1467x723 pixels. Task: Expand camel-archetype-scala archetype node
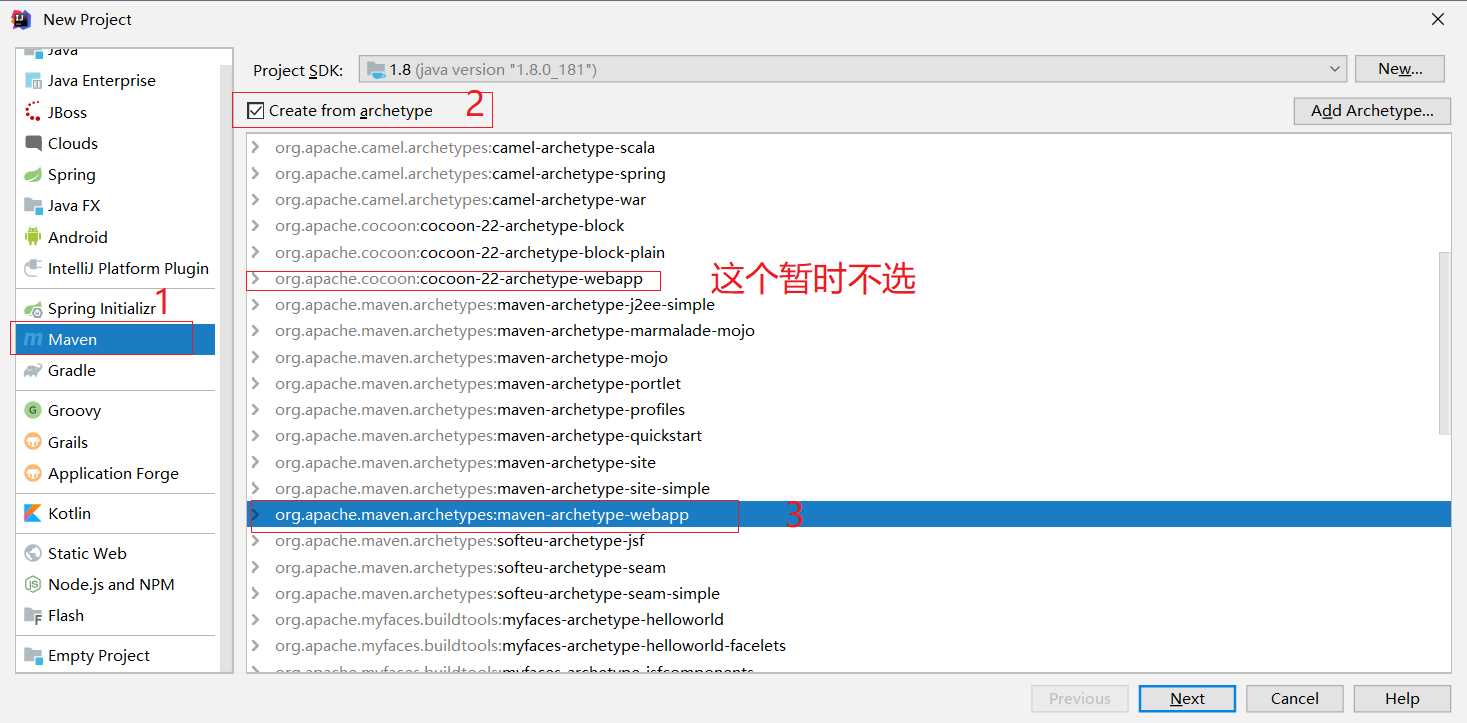coord(256,147)
